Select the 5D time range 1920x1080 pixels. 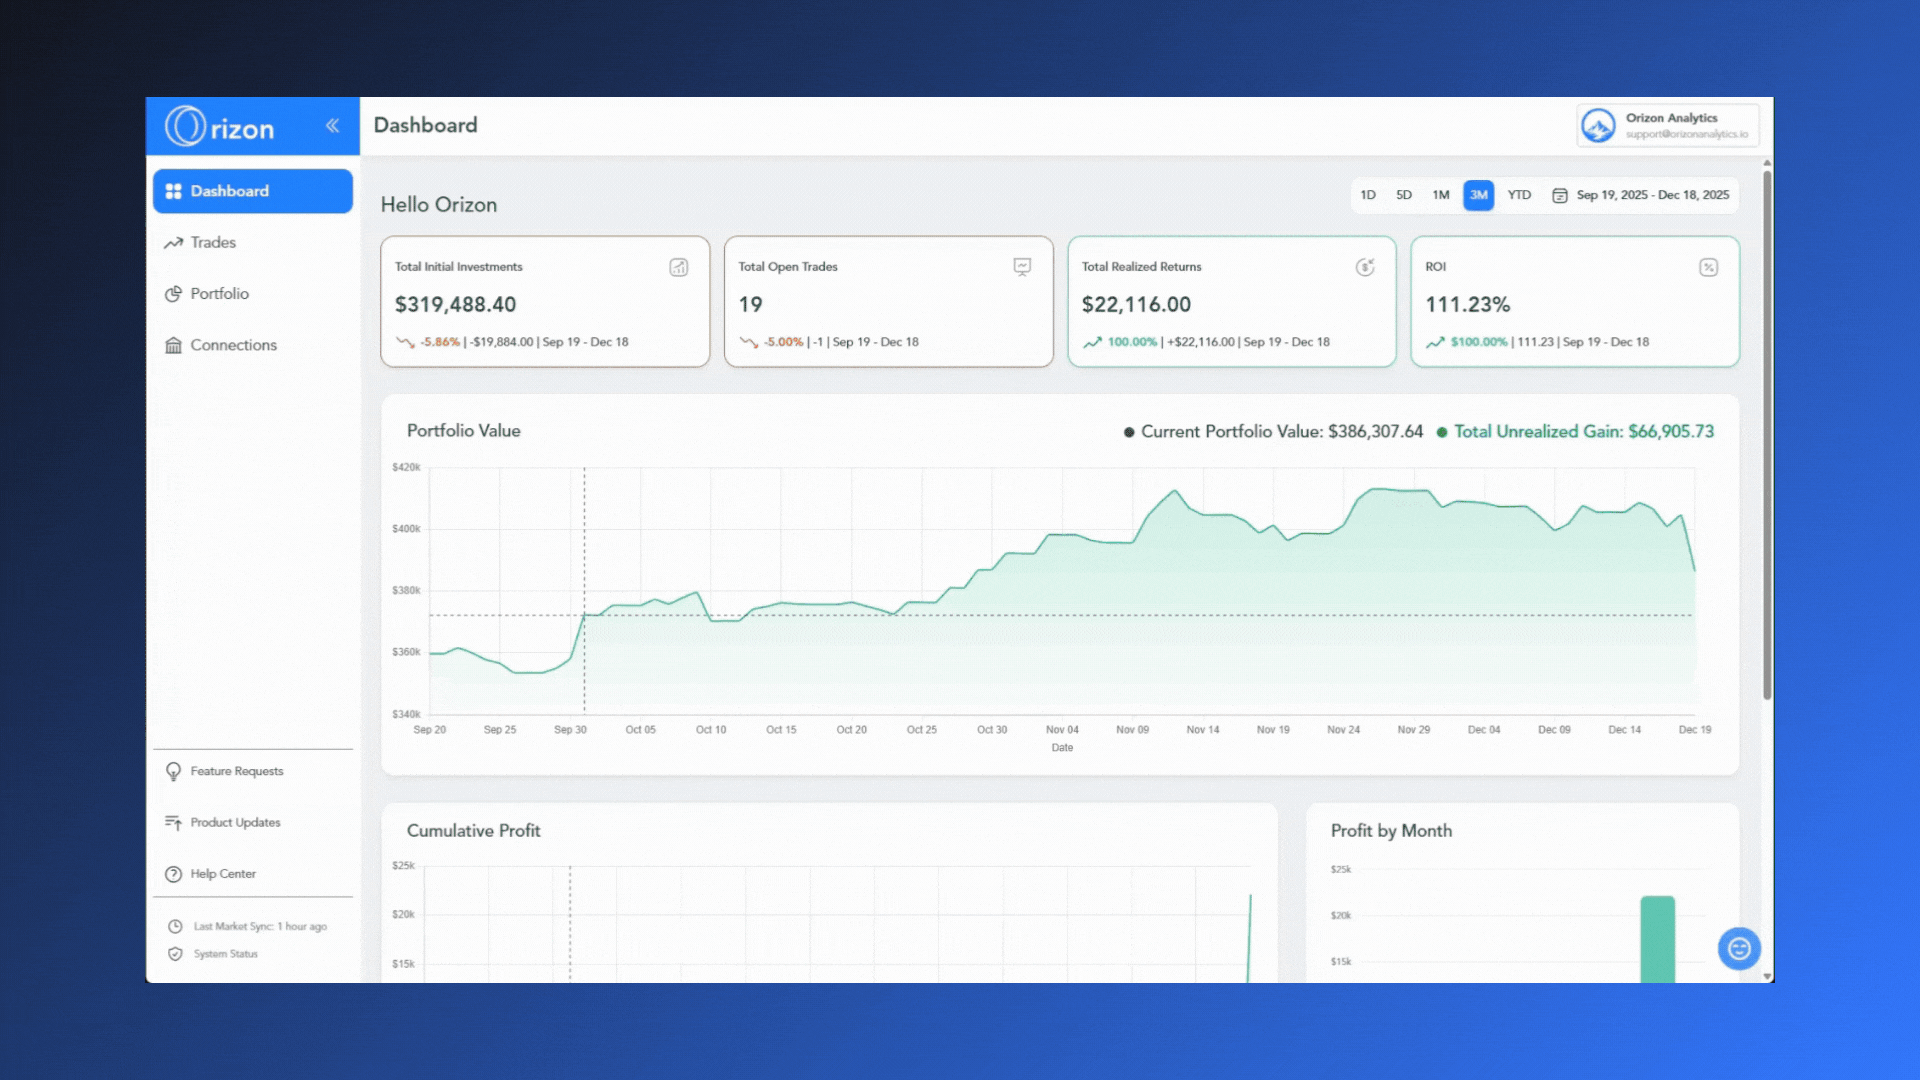pos(1404,195)
